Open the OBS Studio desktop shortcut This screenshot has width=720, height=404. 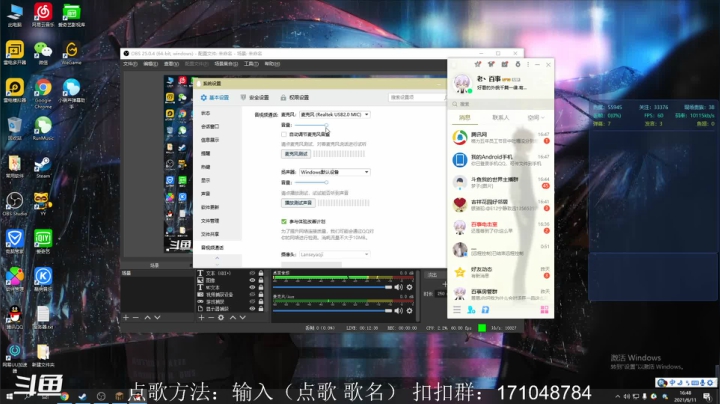click(15, 204)
